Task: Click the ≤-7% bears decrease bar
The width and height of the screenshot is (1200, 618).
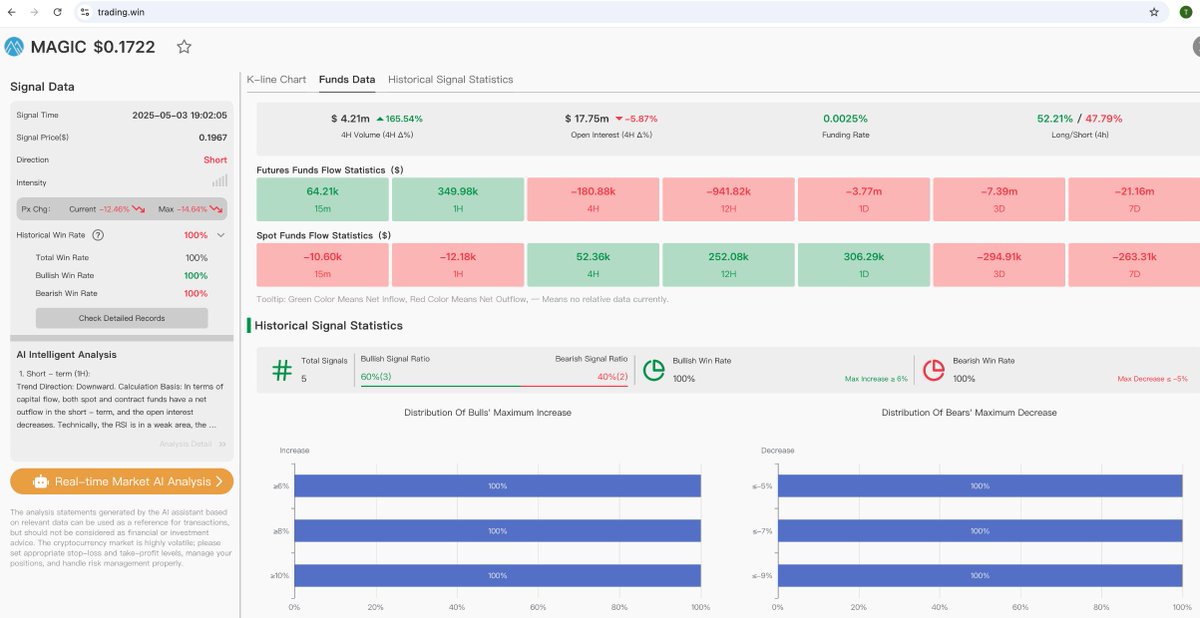Action: (981, 531)
